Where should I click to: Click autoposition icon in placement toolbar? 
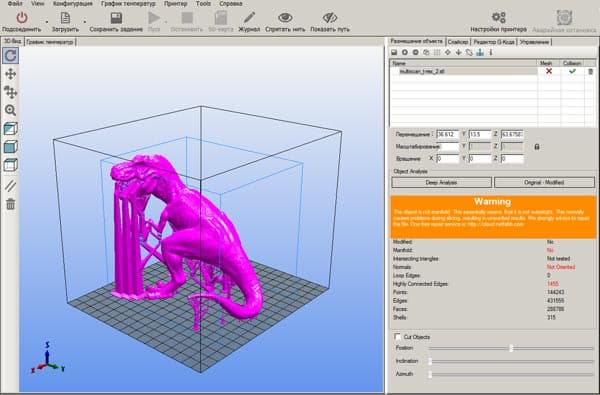[437, 52]
